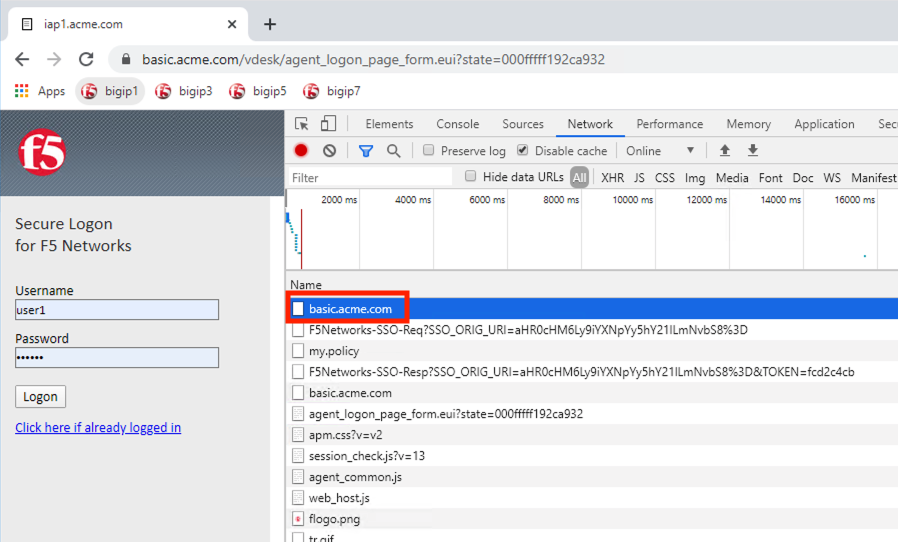Select the session_check.js?v=13 request
Screen dimensions: 898x542
click(592, 456)
